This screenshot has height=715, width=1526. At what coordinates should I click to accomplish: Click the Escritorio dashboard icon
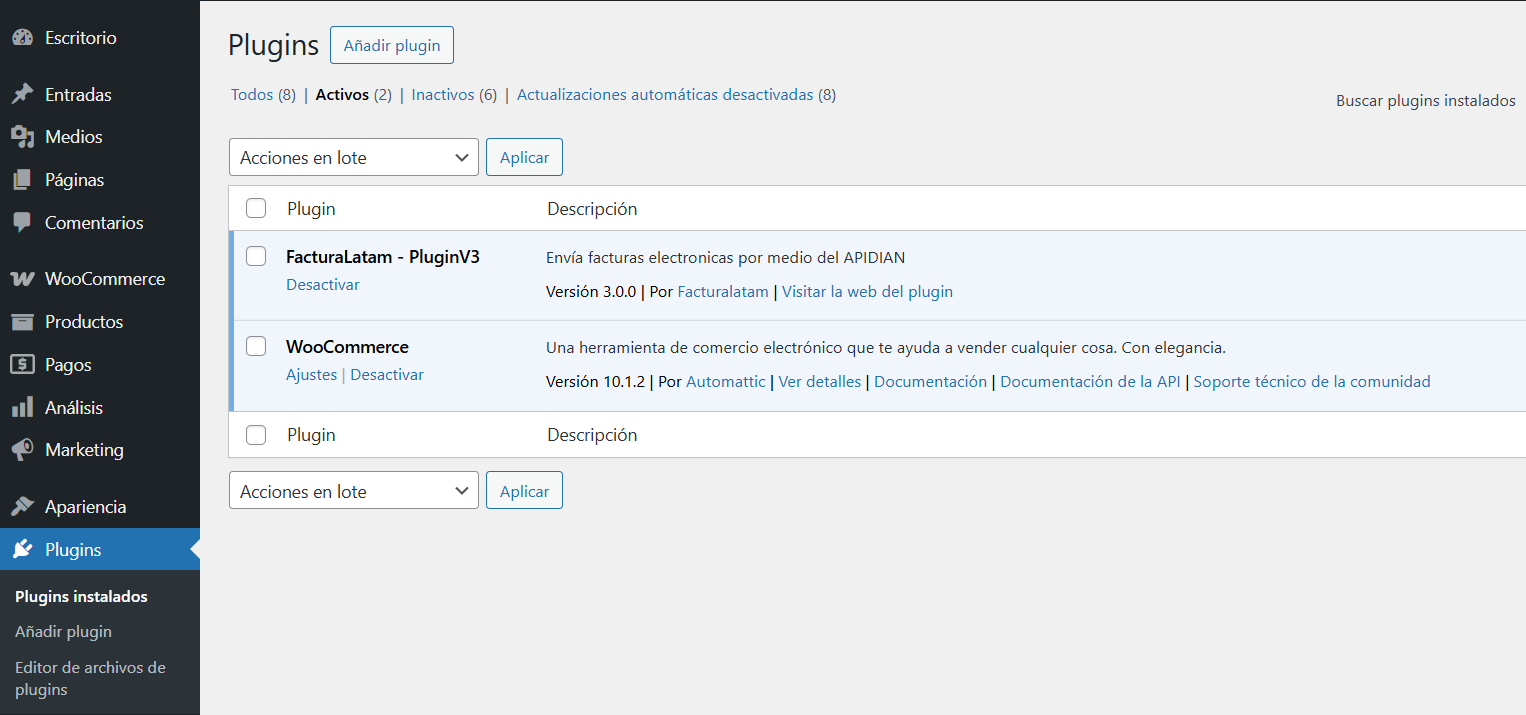(x=22, y=38)
